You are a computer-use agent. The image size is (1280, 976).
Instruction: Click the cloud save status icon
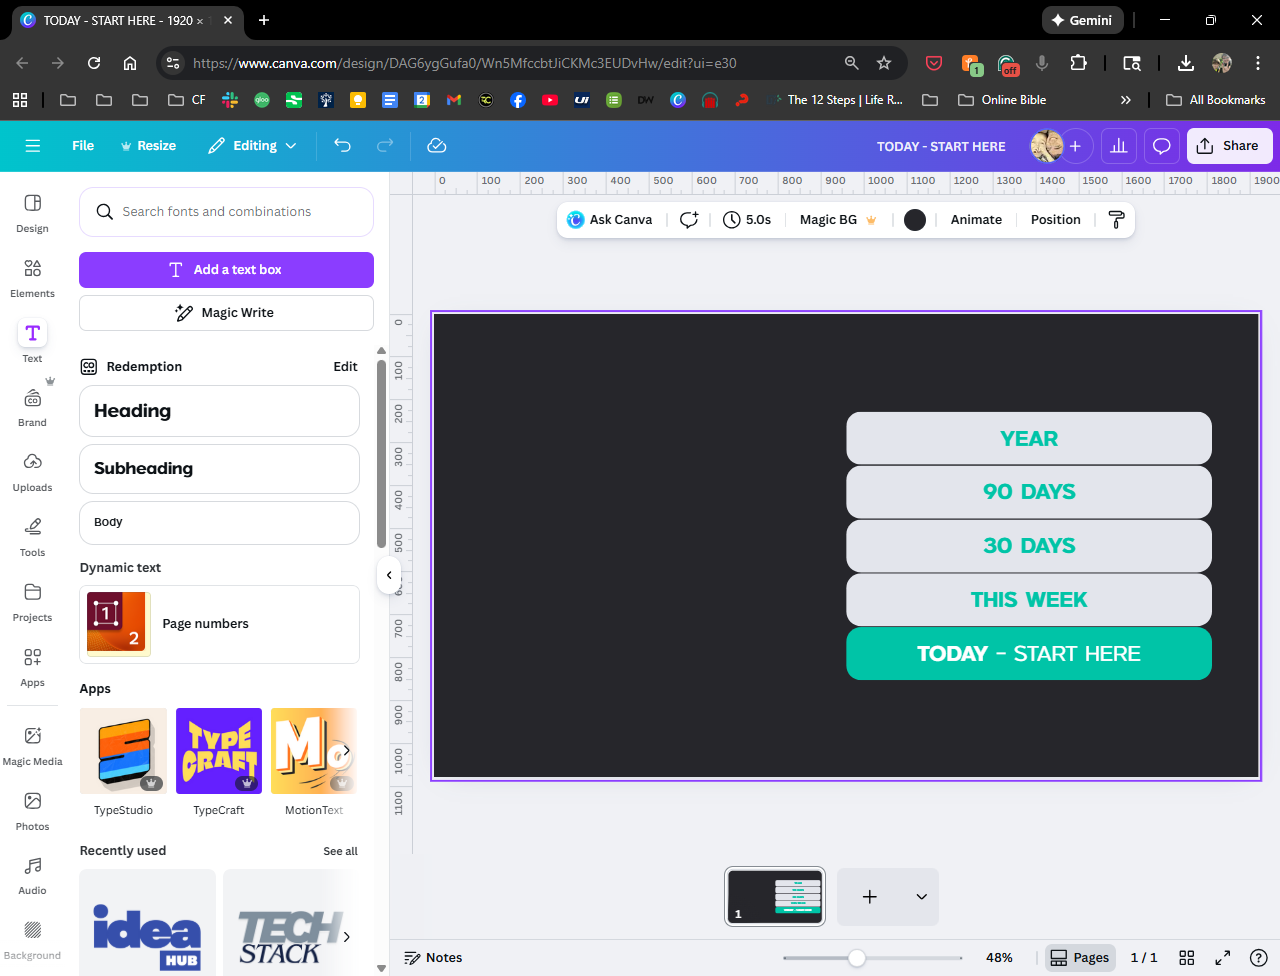(x=436, y=146)
